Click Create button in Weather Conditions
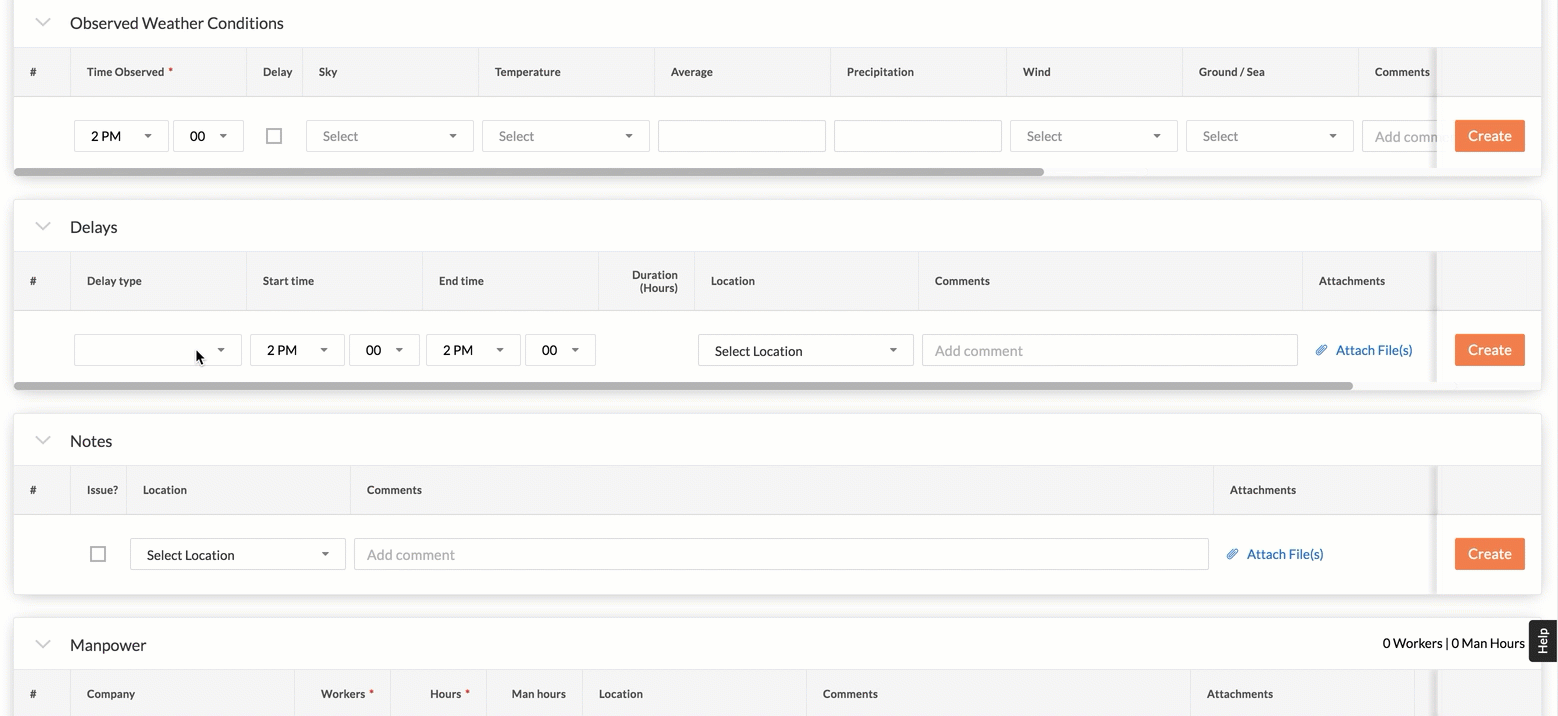This screenshot has height=716, width=1558. pos(1489,136)
